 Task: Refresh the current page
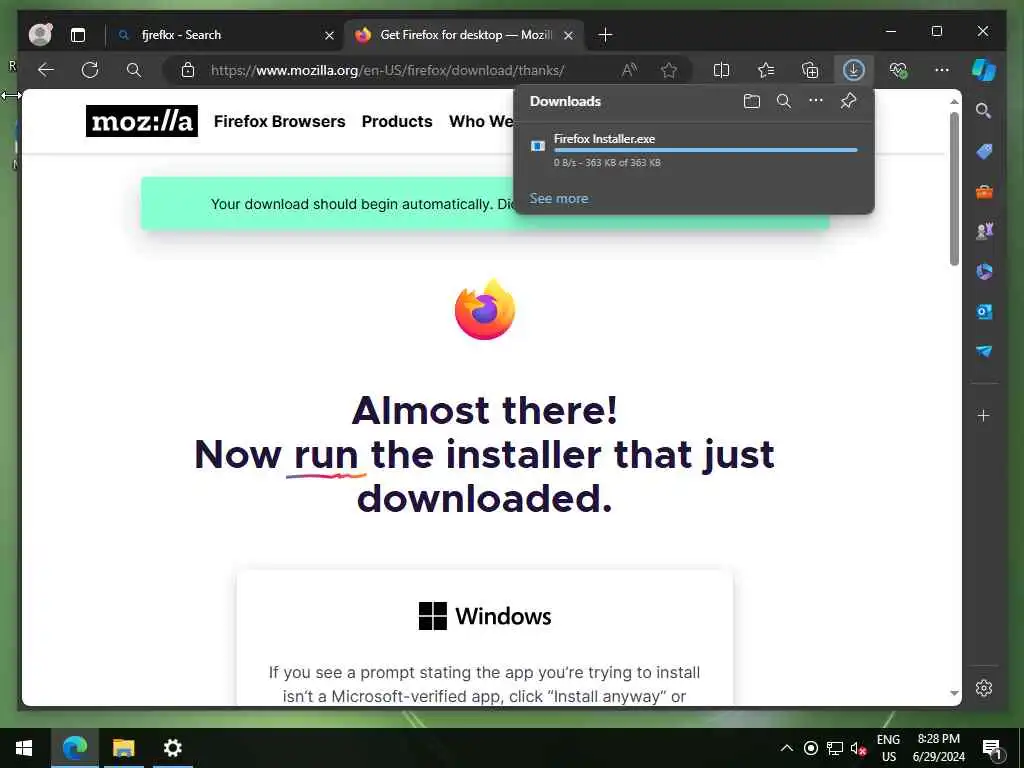point(89,70)
